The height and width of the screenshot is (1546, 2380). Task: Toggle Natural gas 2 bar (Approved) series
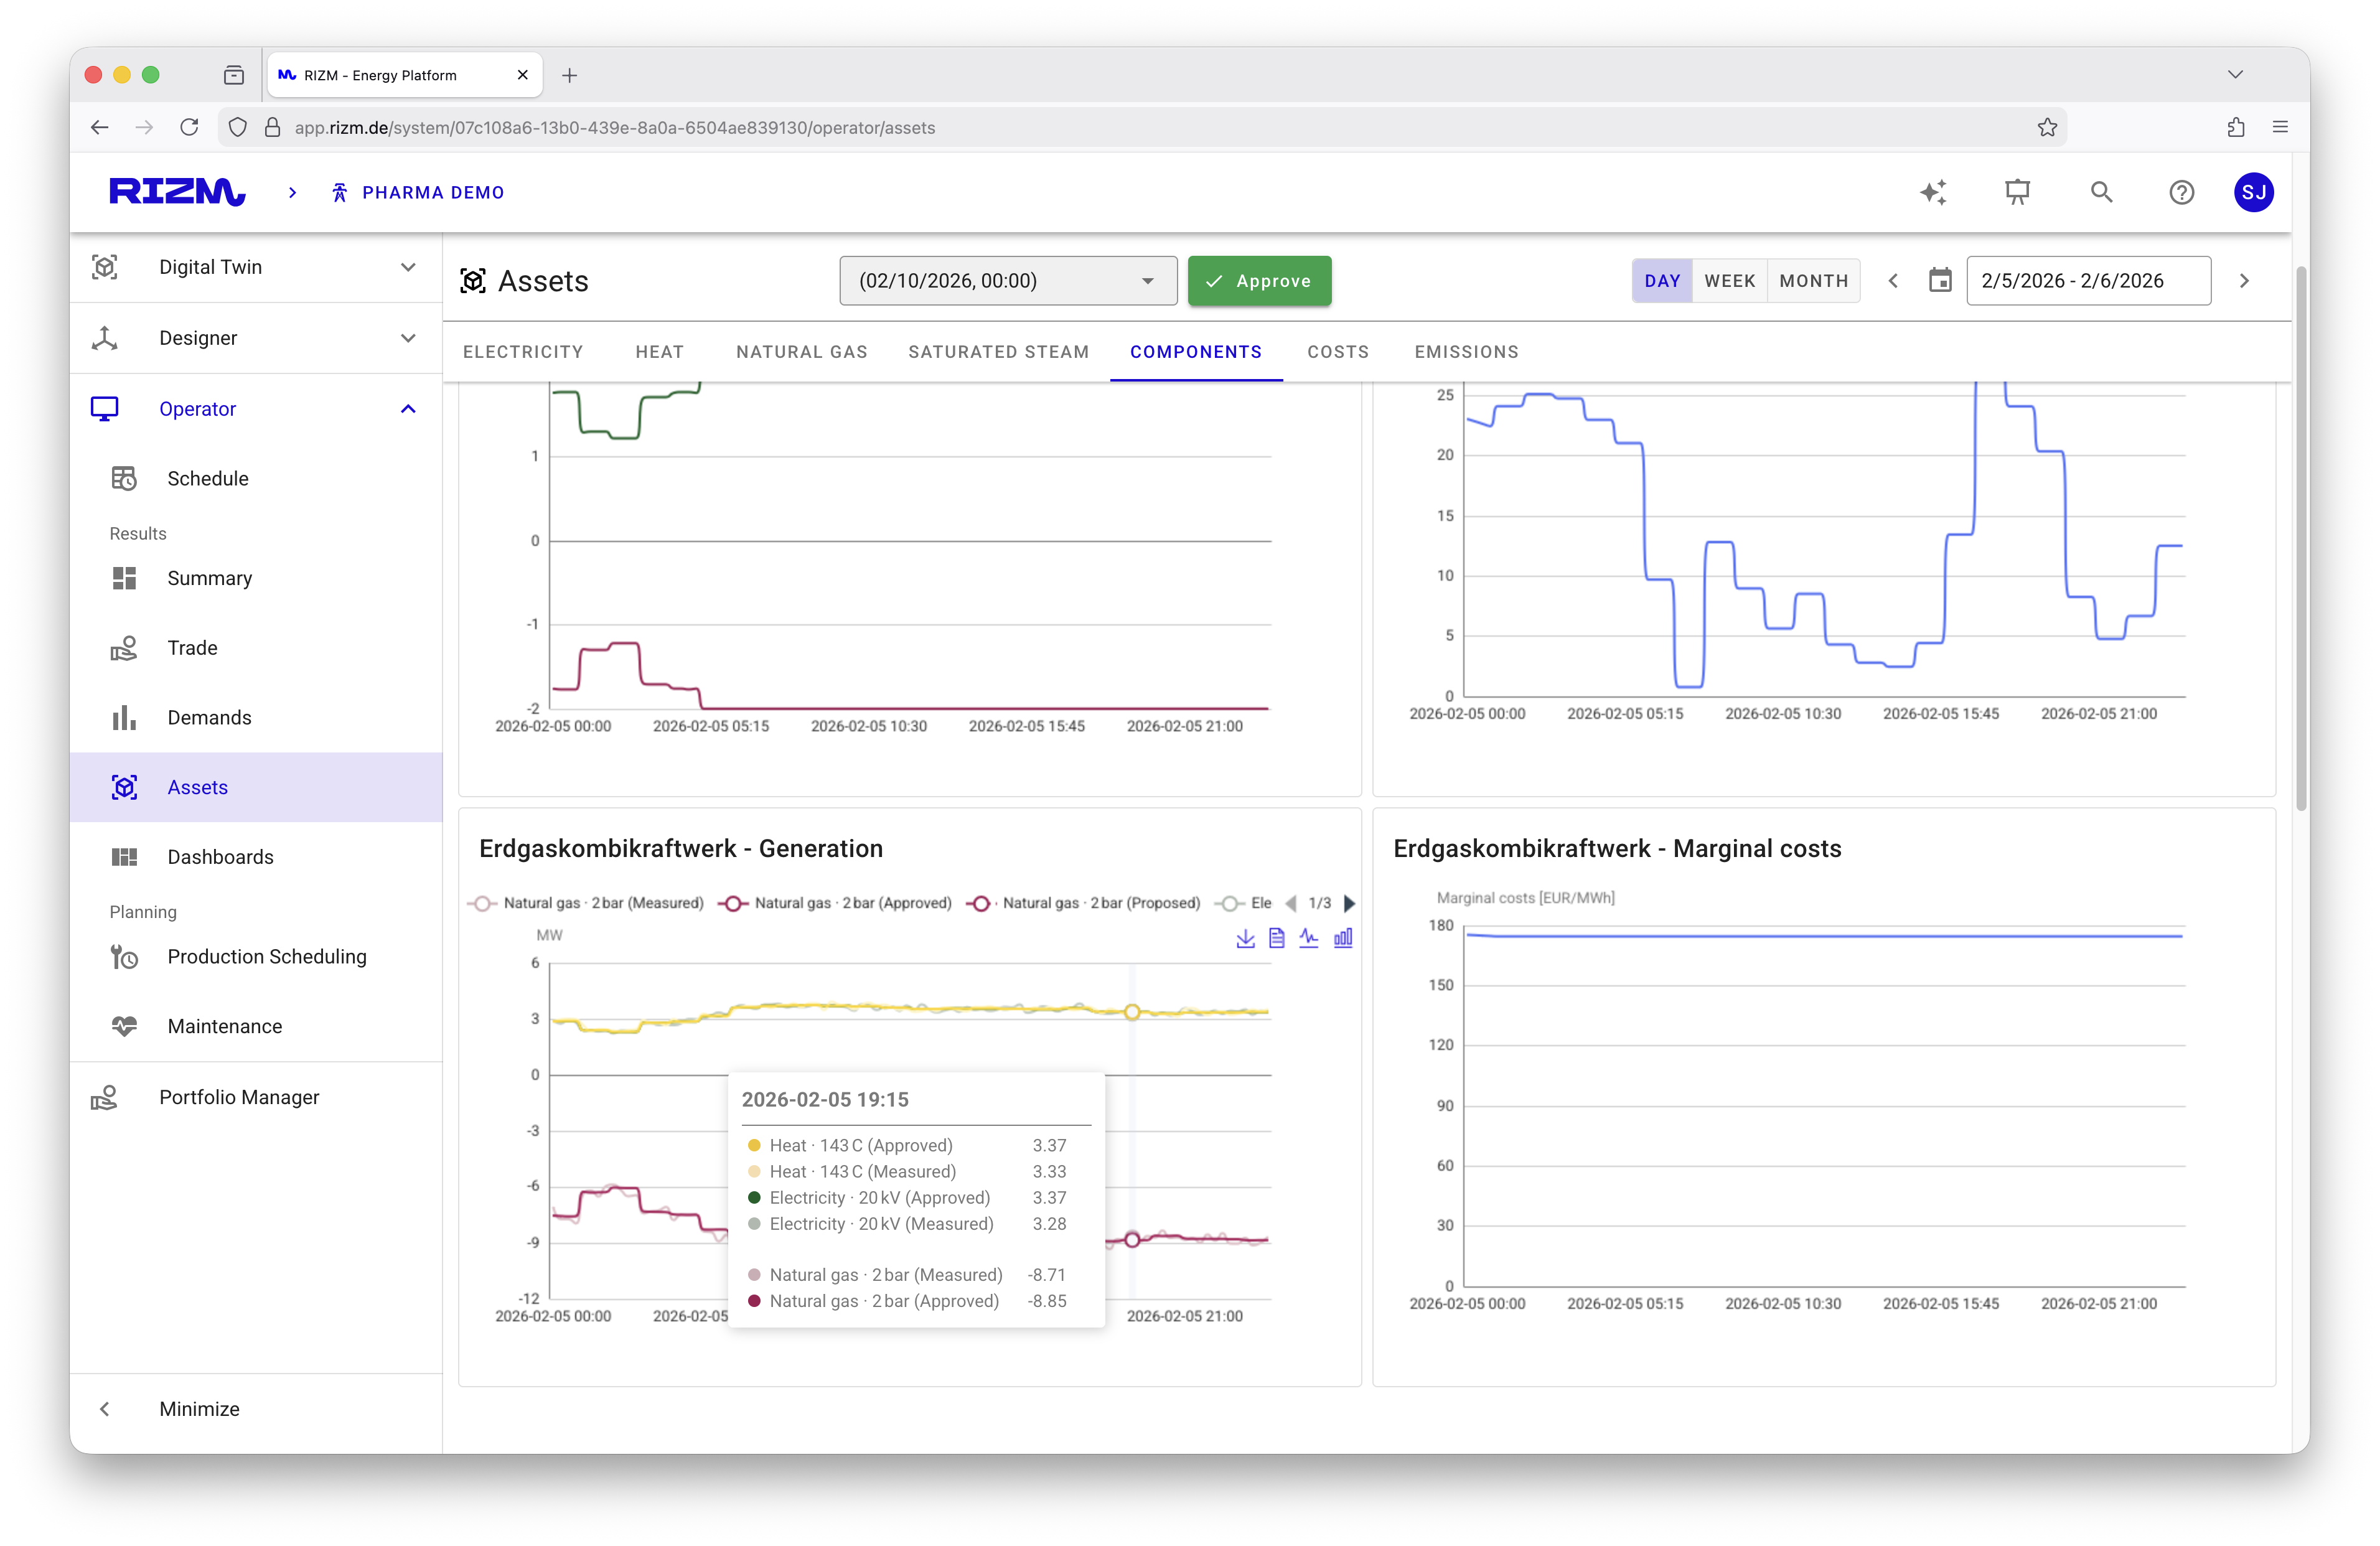[x=836, y=903]
